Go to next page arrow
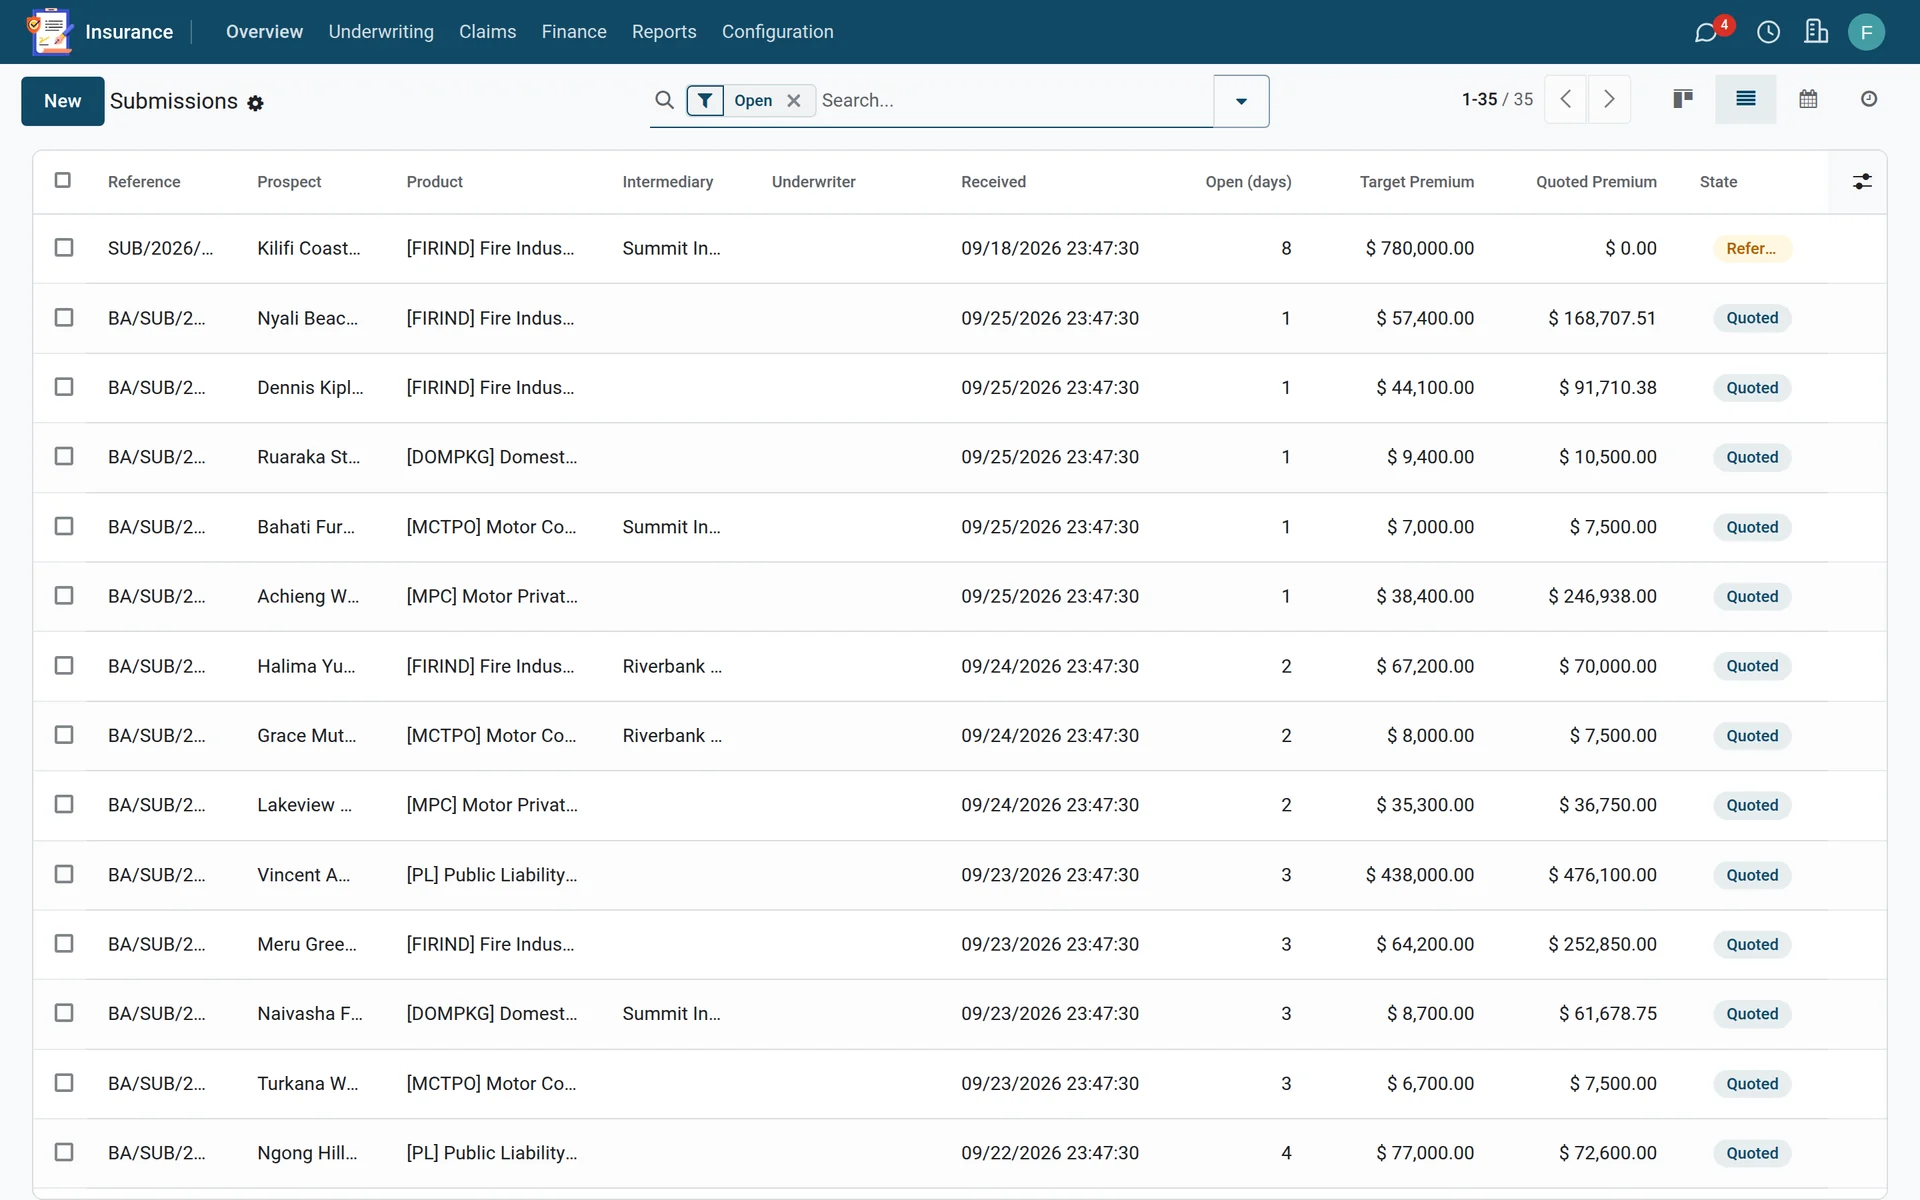This screenshot has height=1200, width=1920. 1609,99
